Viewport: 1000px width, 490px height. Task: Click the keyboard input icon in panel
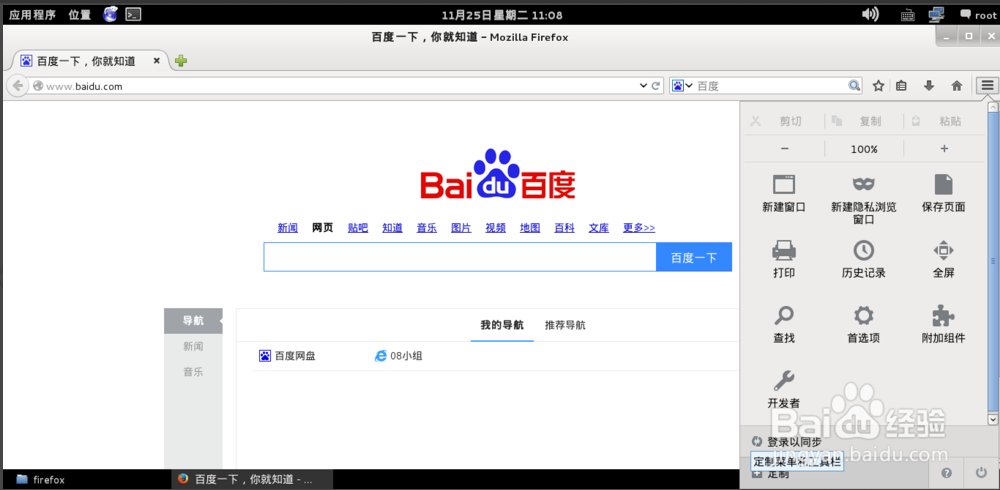908,15
